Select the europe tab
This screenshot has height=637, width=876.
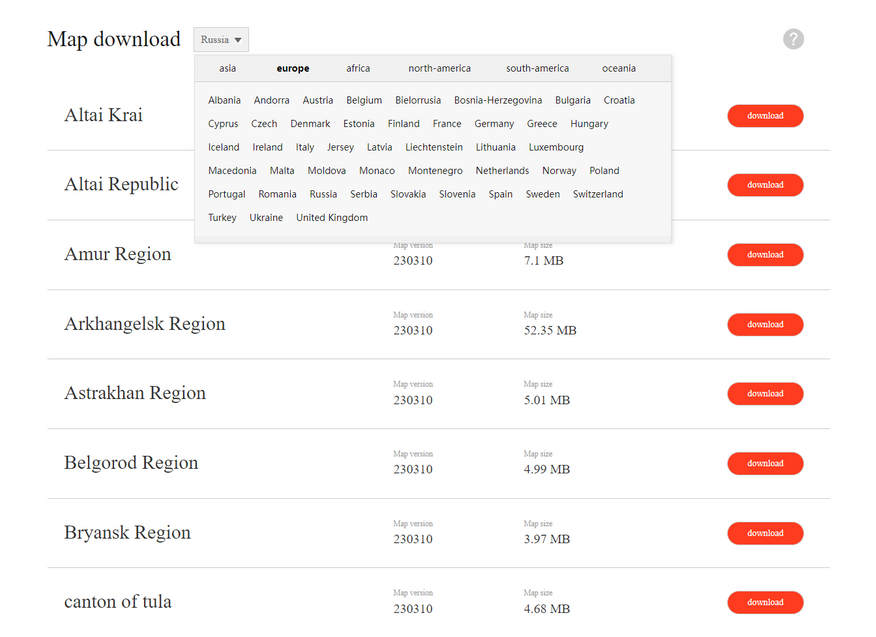coord(293,69)
